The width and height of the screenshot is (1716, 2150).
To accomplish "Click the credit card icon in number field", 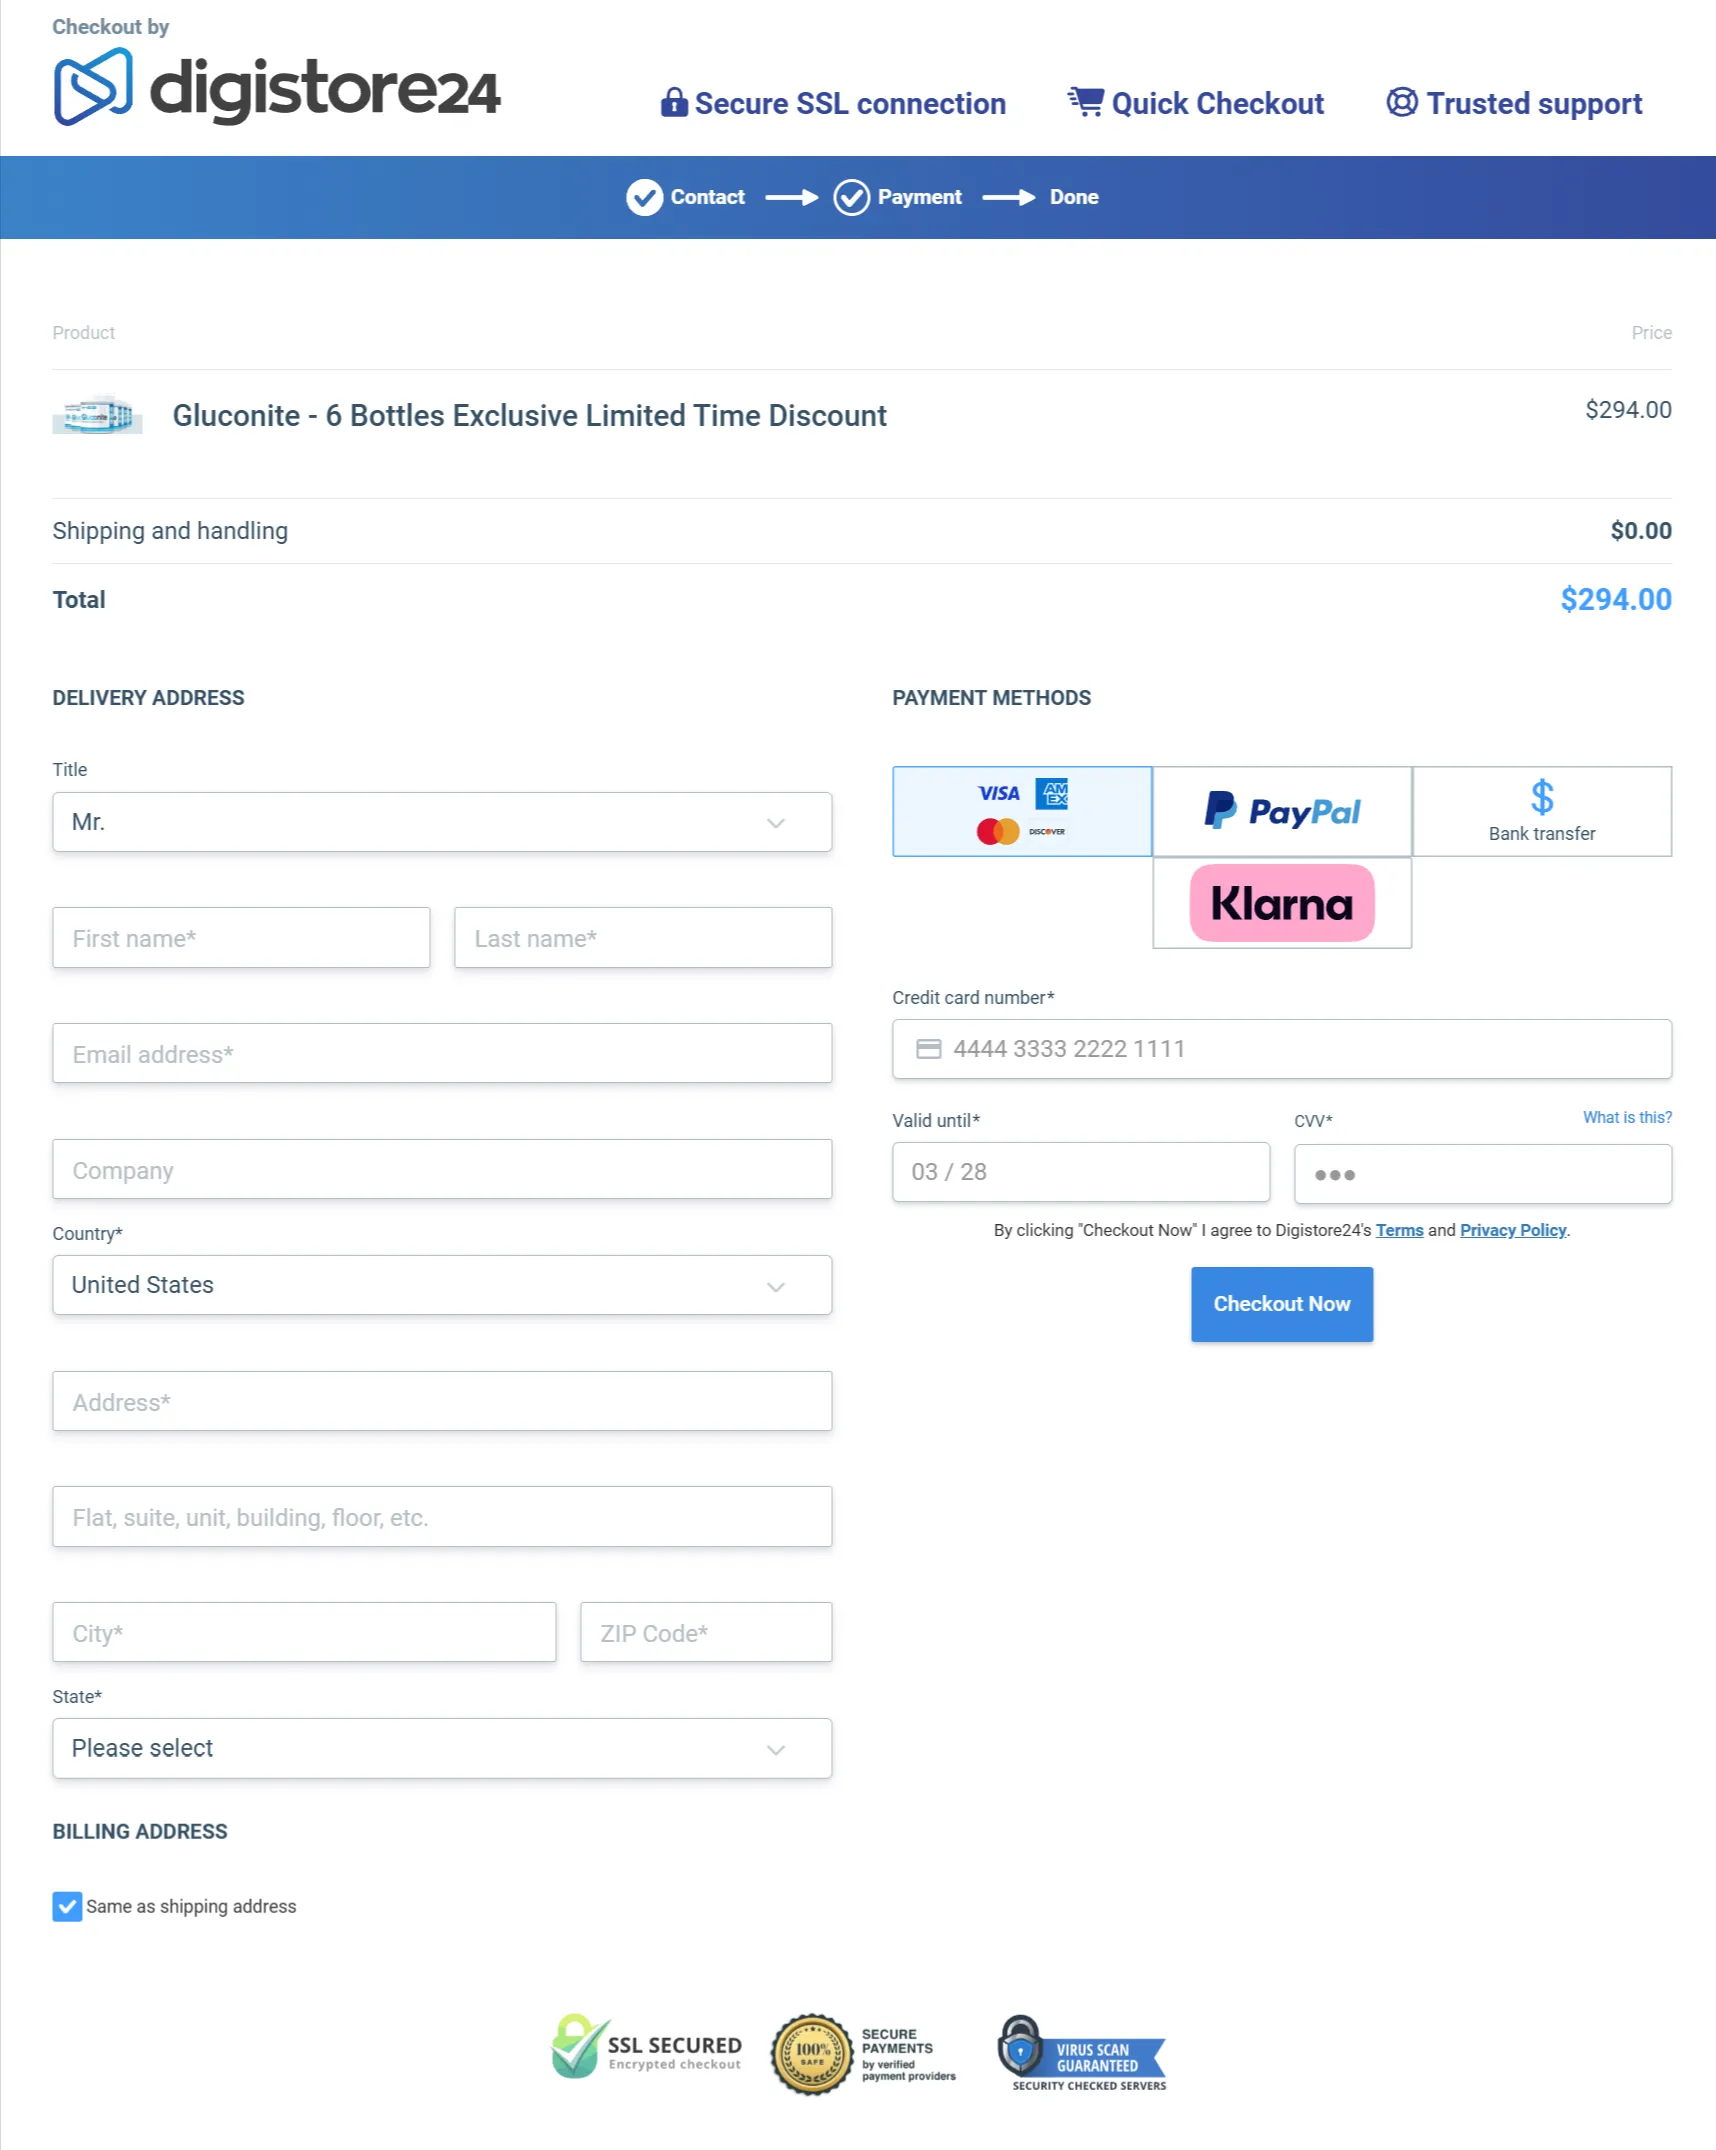I will [928, 1049].
